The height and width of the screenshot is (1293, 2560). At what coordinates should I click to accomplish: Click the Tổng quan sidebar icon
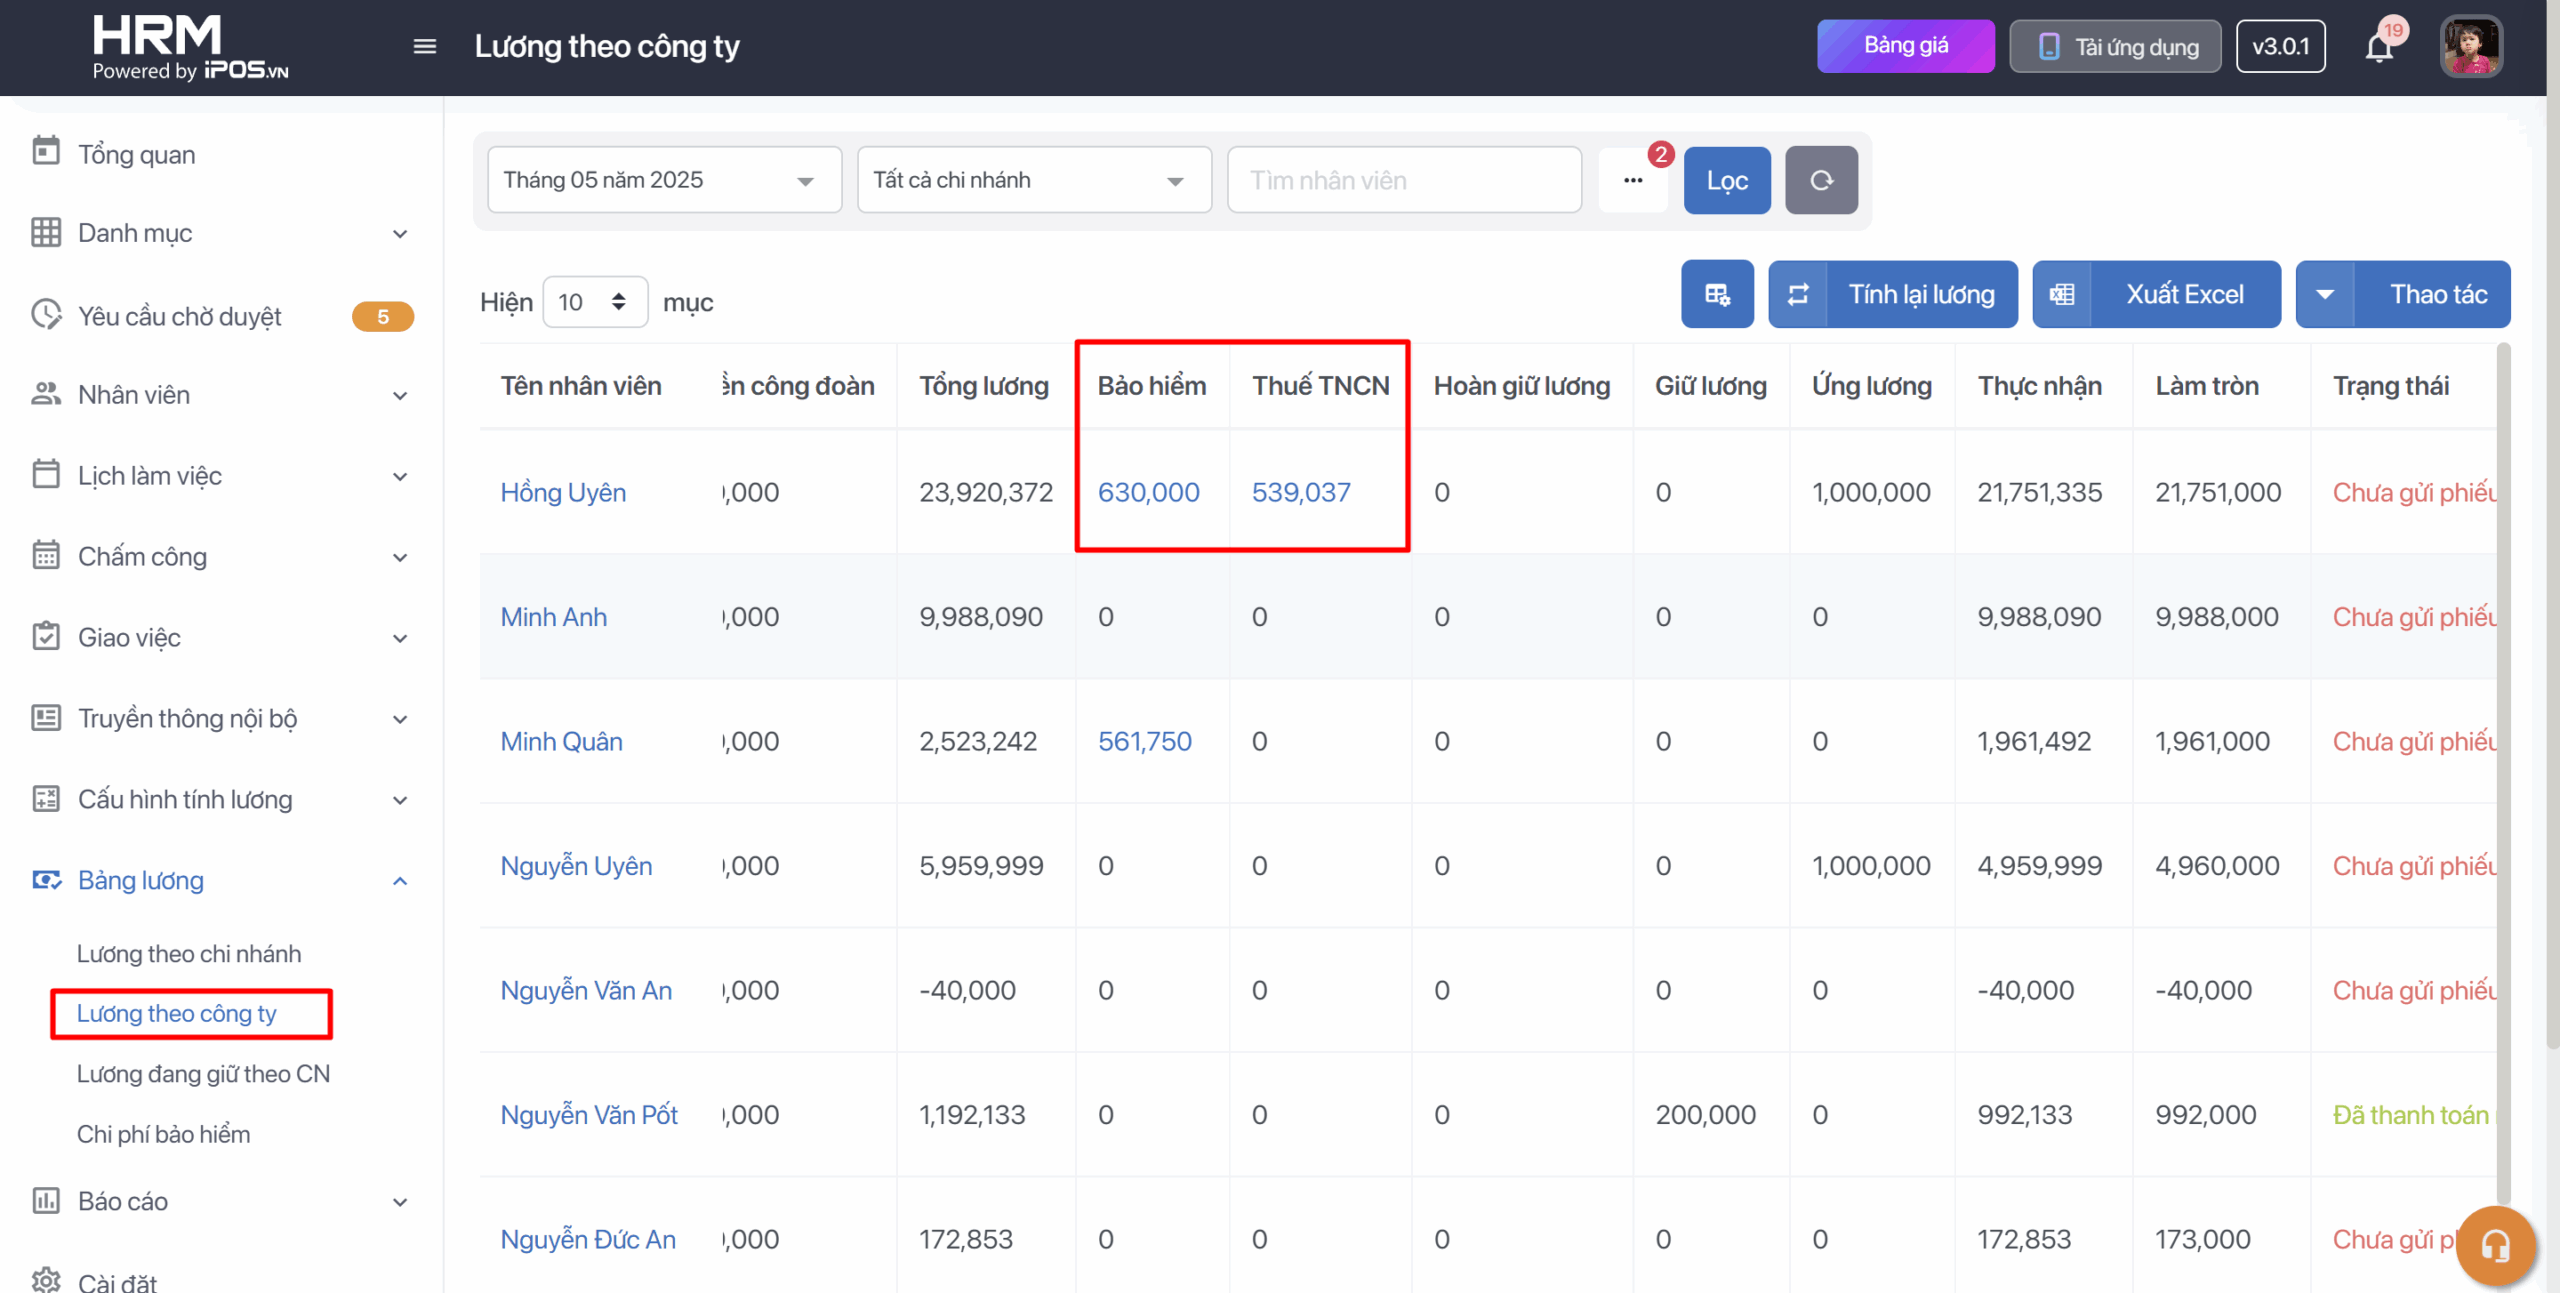[x=46, y=152]
